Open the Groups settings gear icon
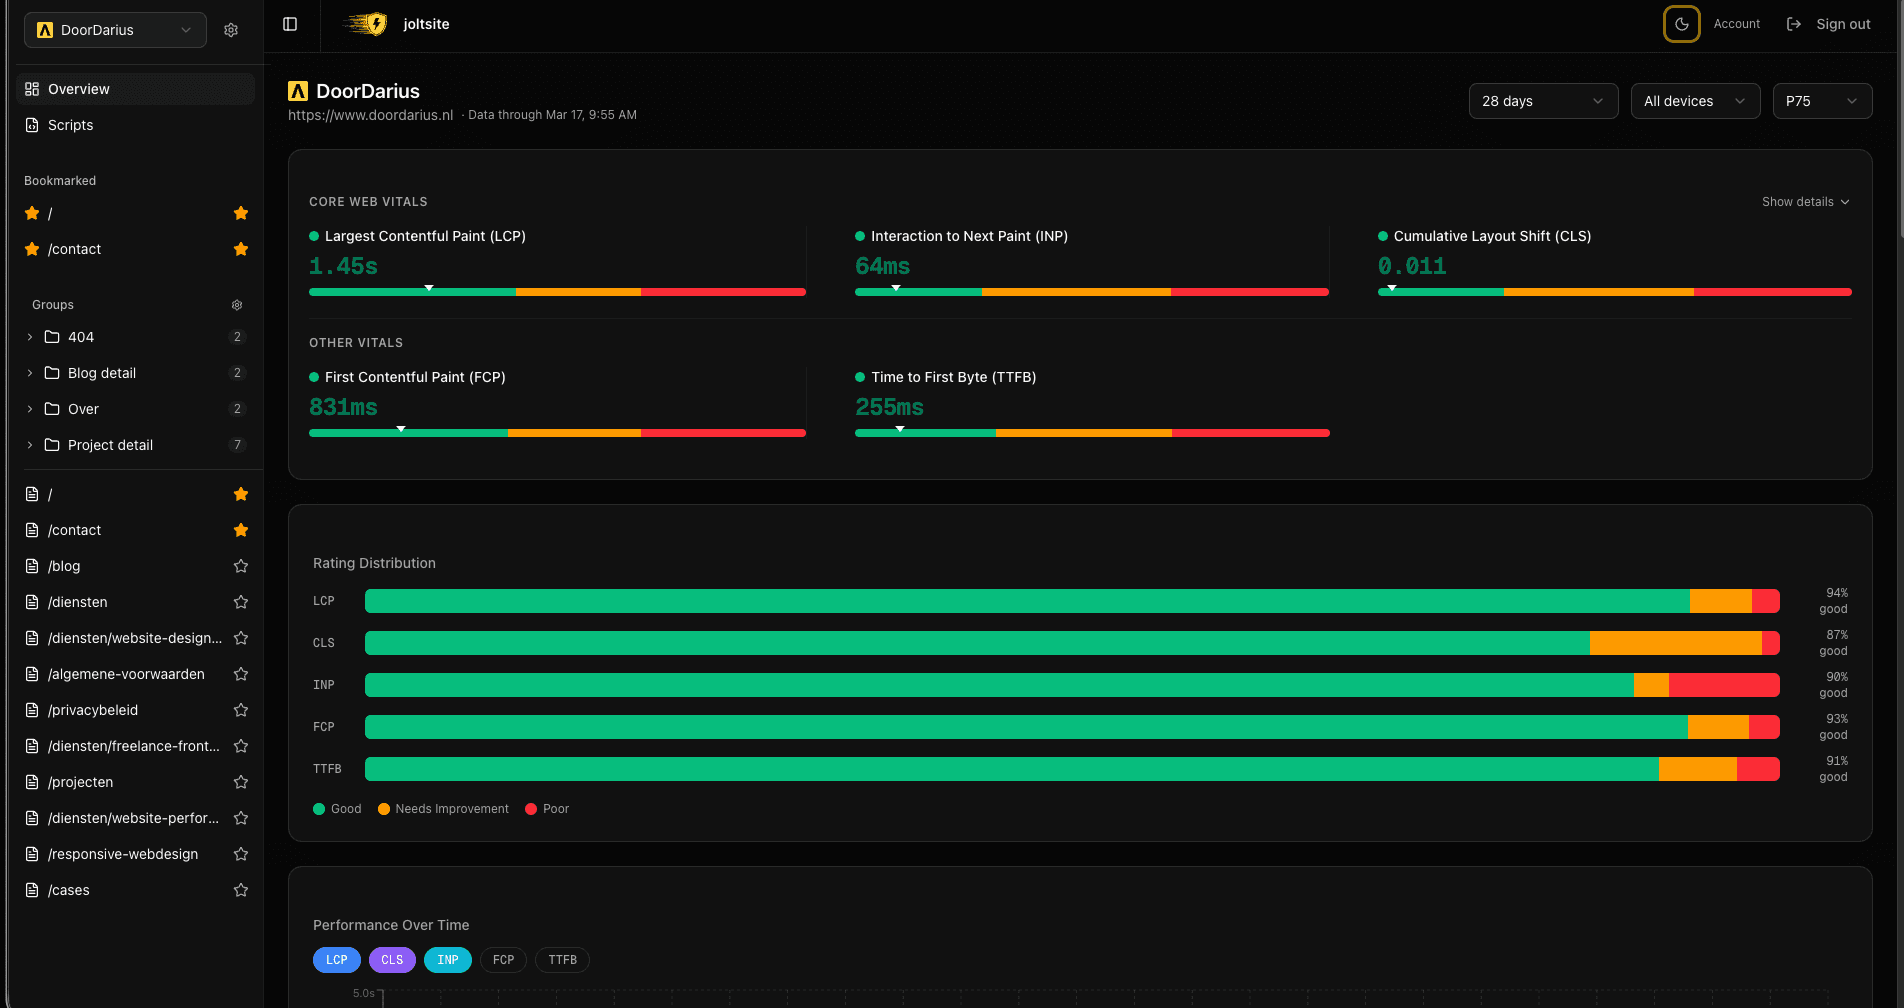Image resolution: width=1904 pixels, height=1008 pixels. (236, 304)
